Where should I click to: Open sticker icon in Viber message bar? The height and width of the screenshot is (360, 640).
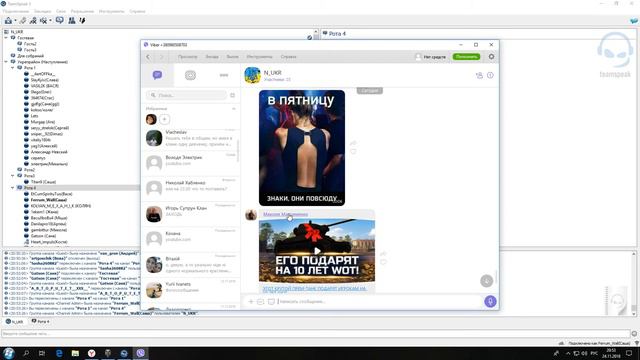[x=260, y=302]
